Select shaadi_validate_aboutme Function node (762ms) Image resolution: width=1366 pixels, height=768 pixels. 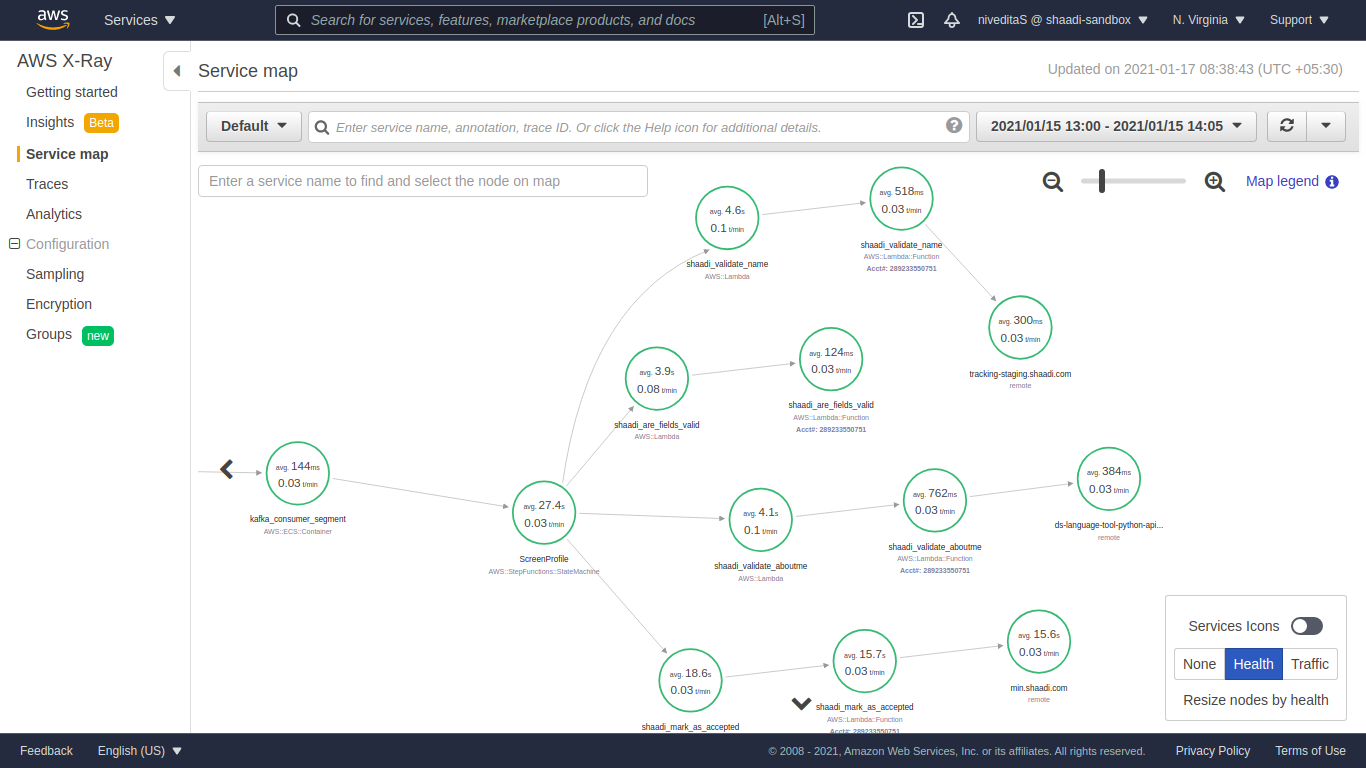935,501
